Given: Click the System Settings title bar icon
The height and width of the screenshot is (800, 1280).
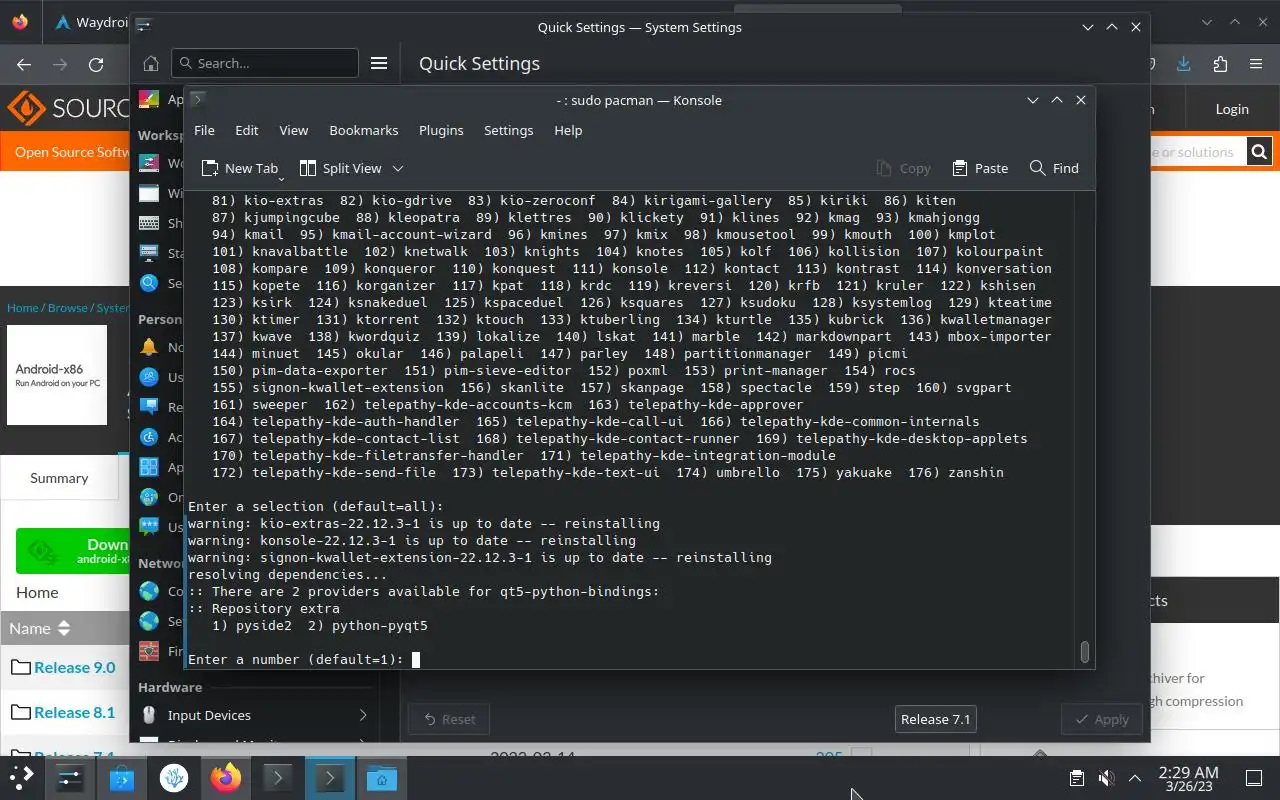Looking at the screenshot, I should 144,27.
